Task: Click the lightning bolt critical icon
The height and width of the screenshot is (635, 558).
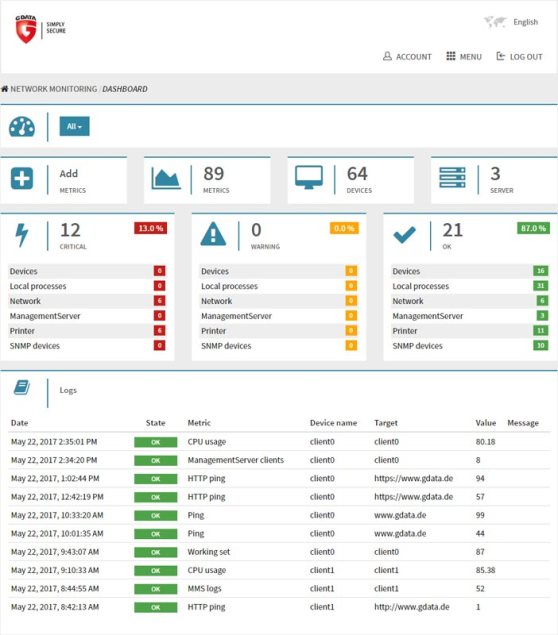Action: 22,234
